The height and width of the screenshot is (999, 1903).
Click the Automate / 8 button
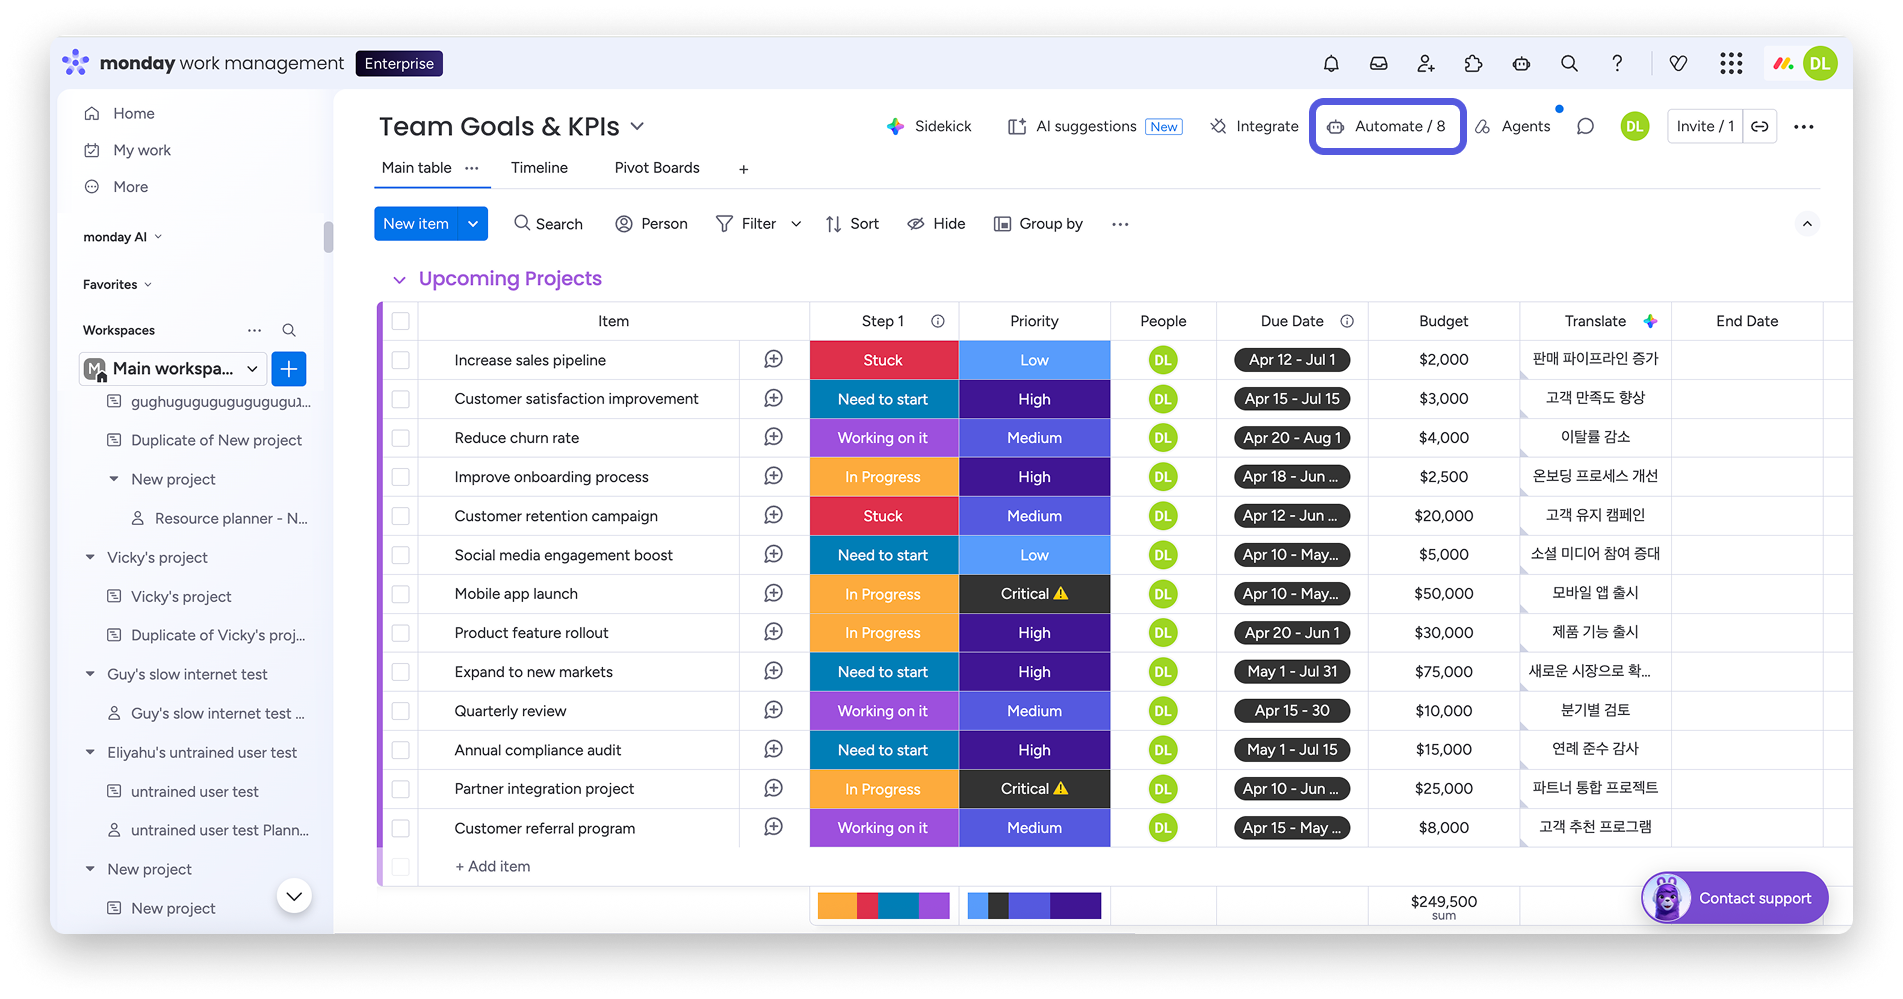tap(1387, 127)
